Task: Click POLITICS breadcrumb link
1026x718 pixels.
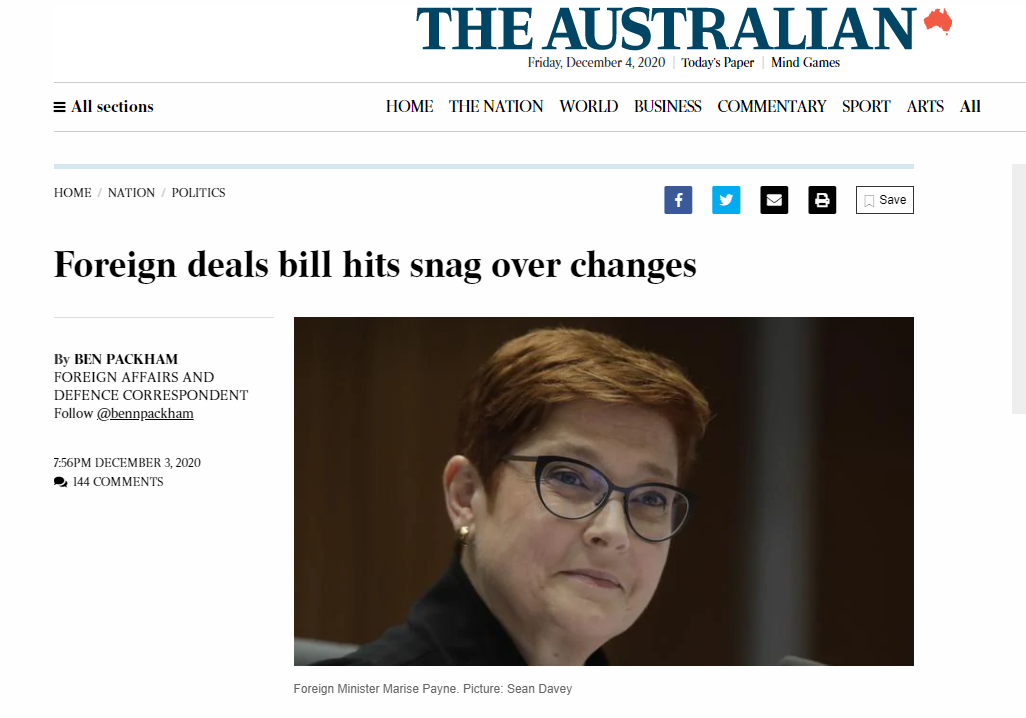Action: pyautogui.click(x=198, y=193)
